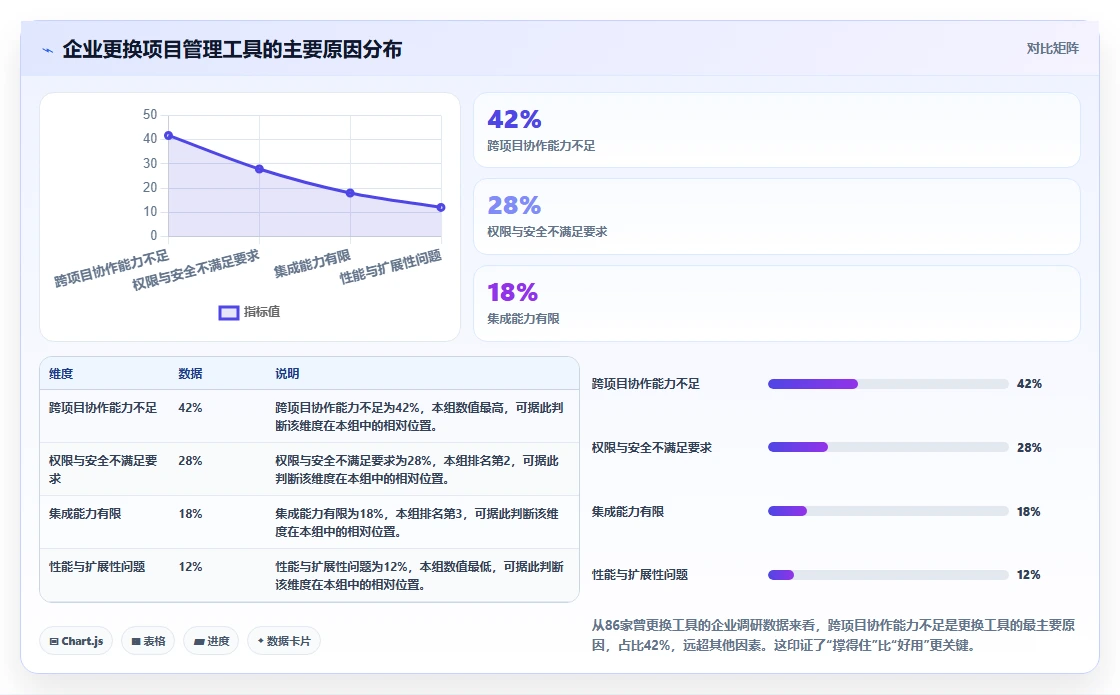Click description text 本组排名第3
This screenshot has width=1120, height=695.
429,514
